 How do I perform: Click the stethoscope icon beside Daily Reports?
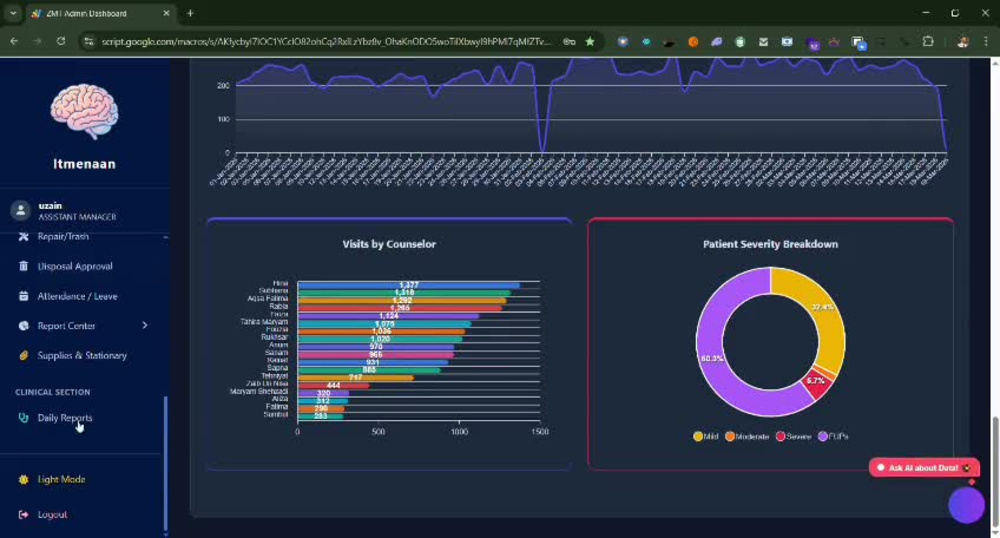(x=24, y=418)
